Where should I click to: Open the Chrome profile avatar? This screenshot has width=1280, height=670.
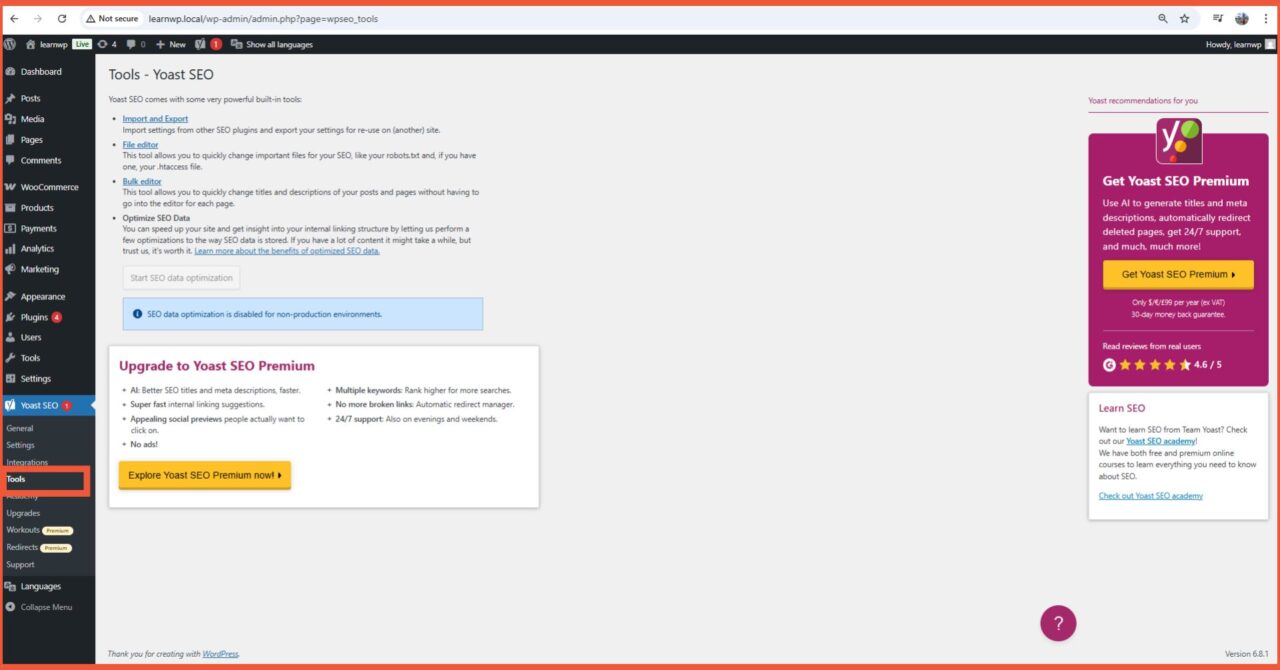tap(1243, 18)
